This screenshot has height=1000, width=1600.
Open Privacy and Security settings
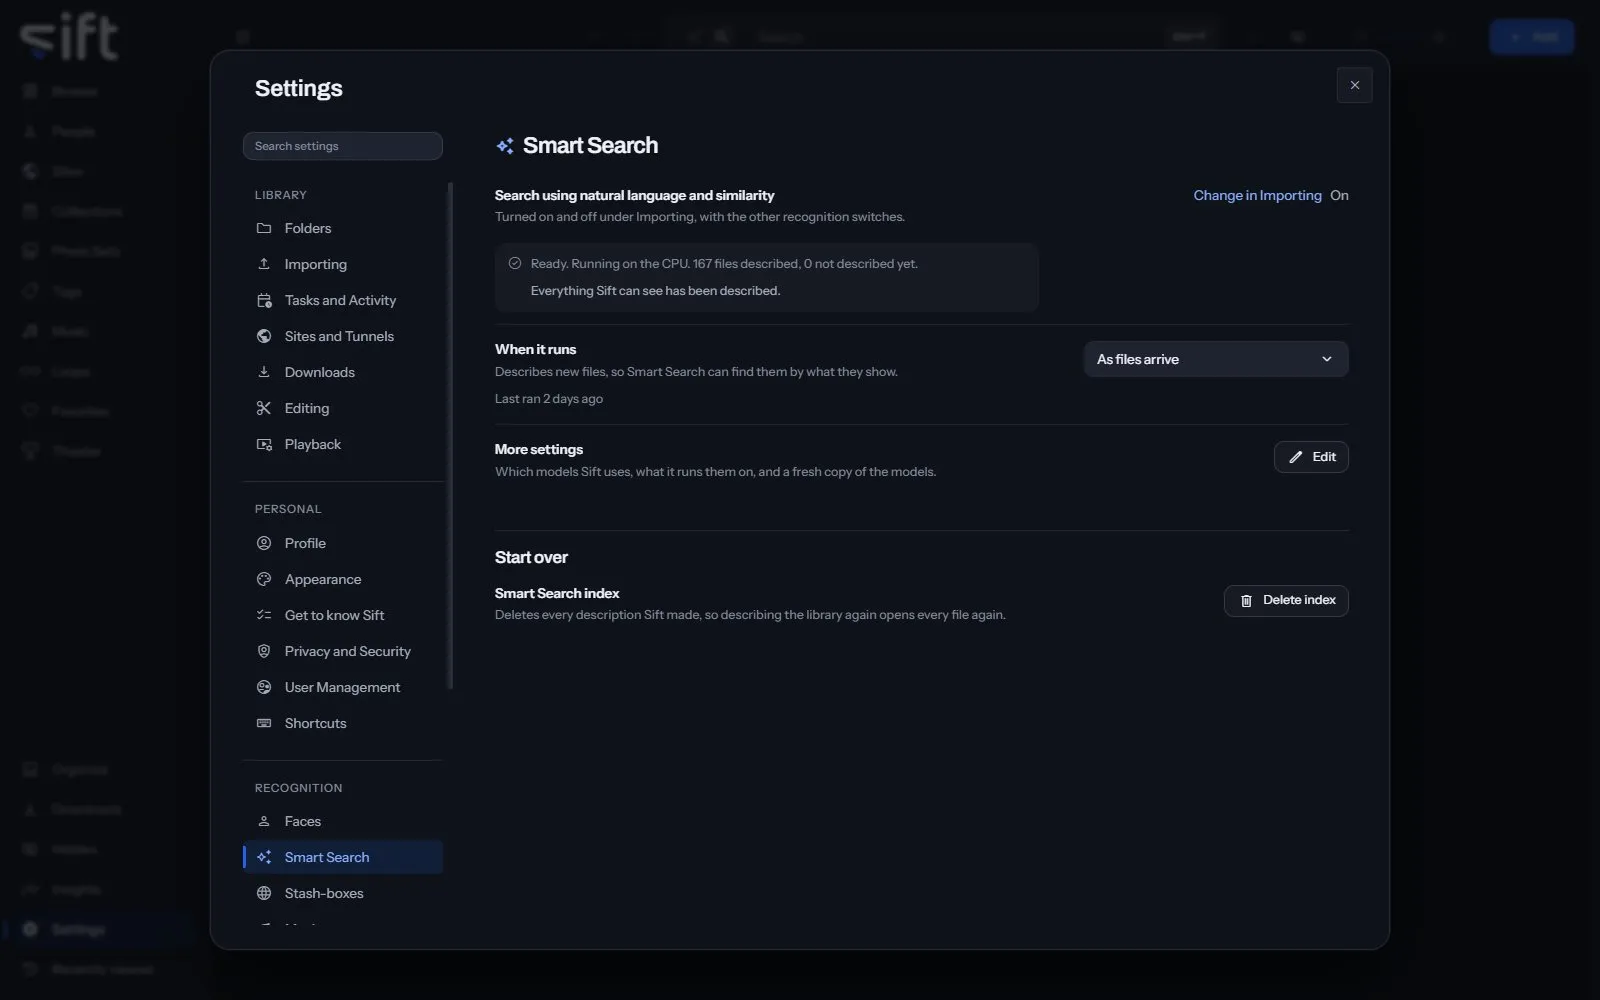click(343, 651)
